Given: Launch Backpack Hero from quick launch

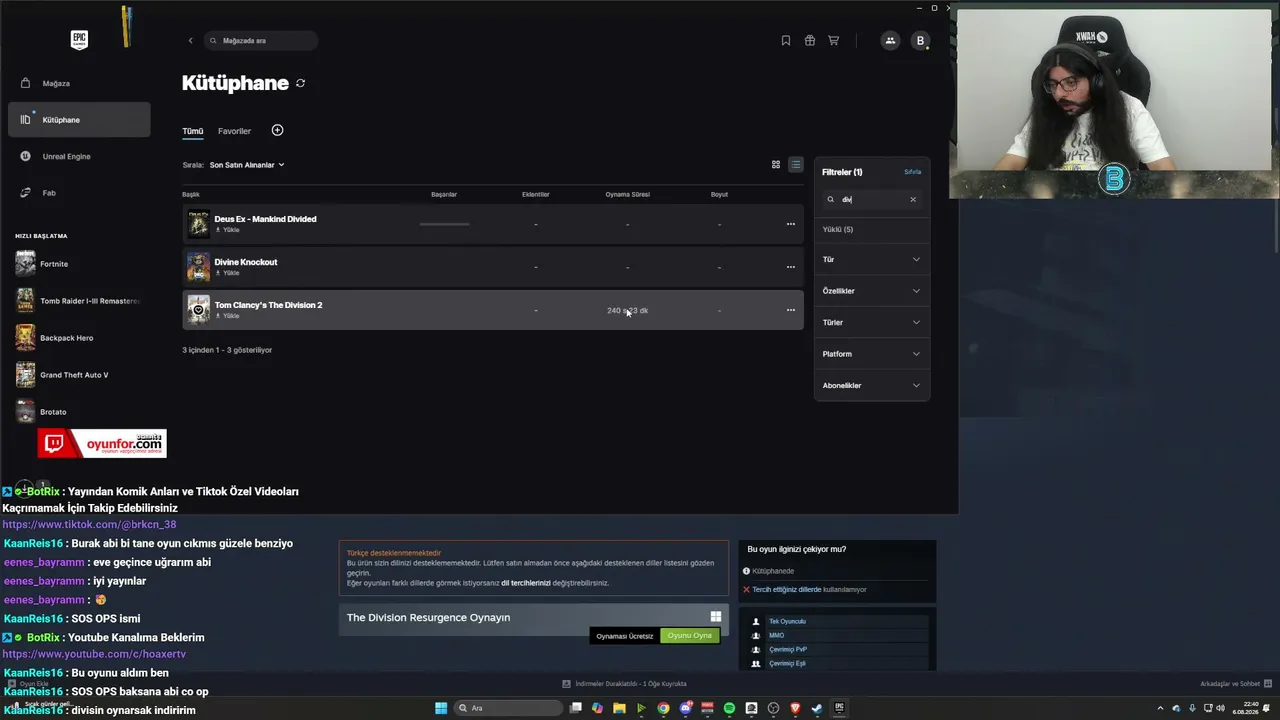Looking at the screenshot, I should coord(78,338).
